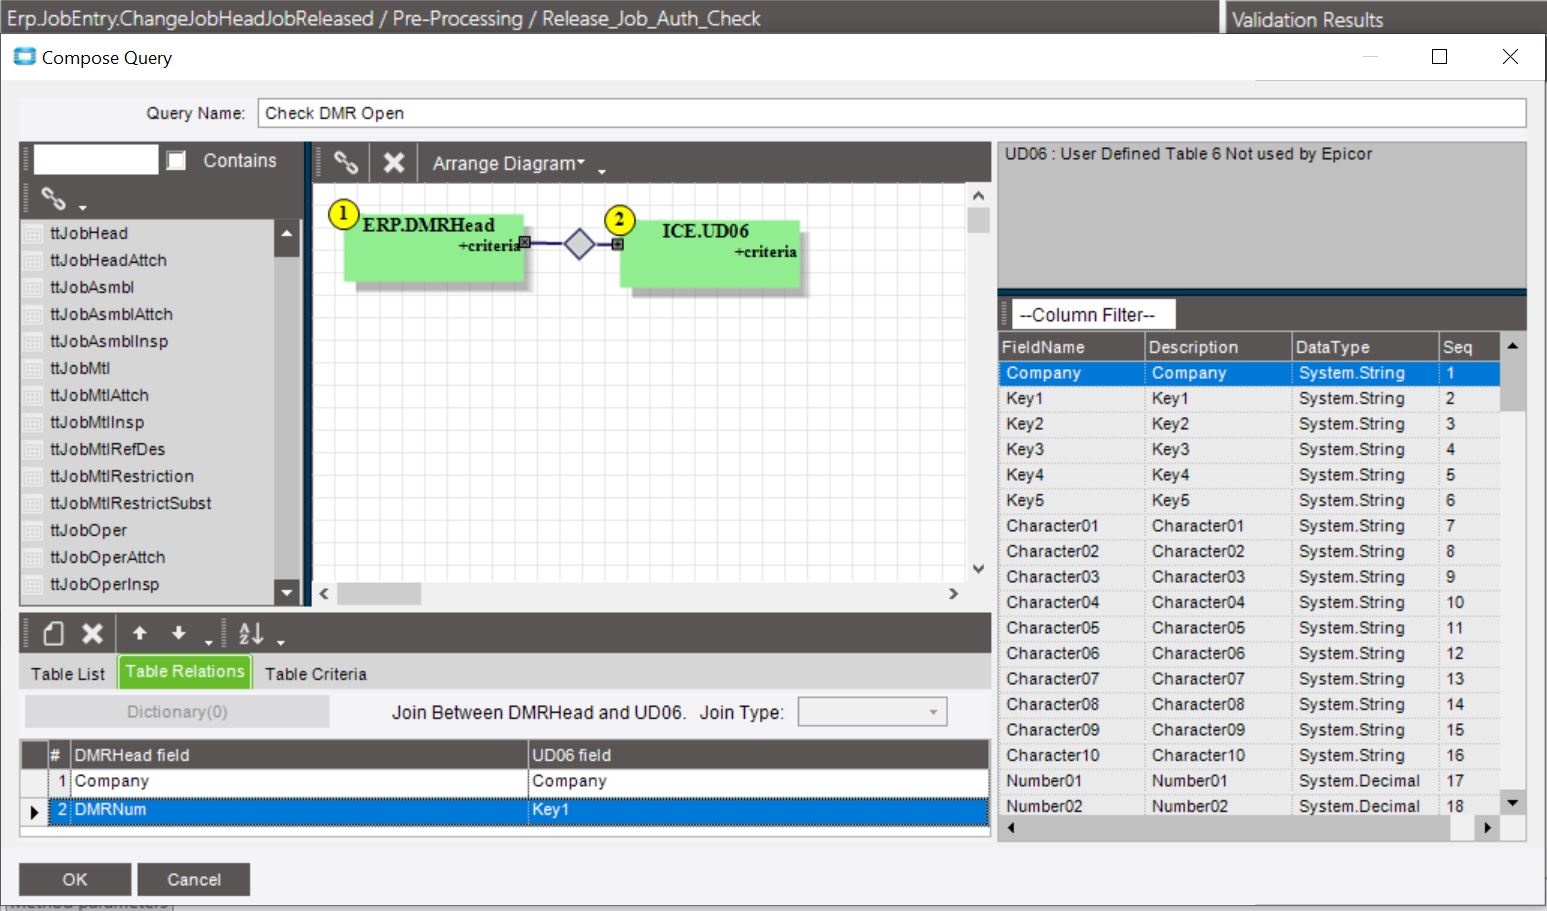Click the UD06 field Key1 cell
Image resolution: width=1547 pixels, height=911 pixels.
(x=758, y=810)
